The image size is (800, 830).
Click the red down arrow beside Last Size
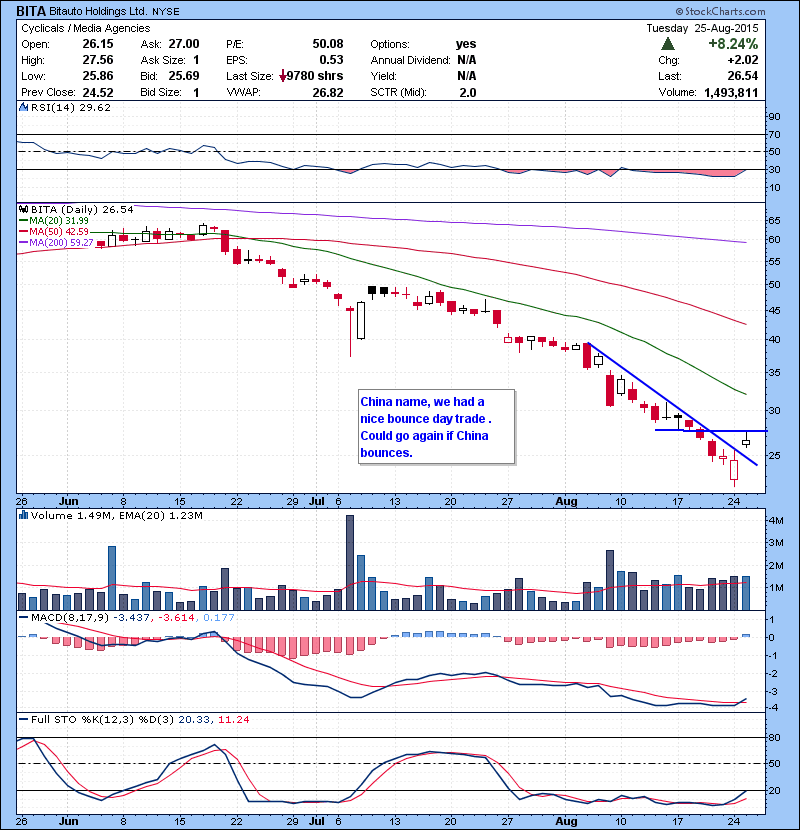pyautogui.click(x=283, y=76)
